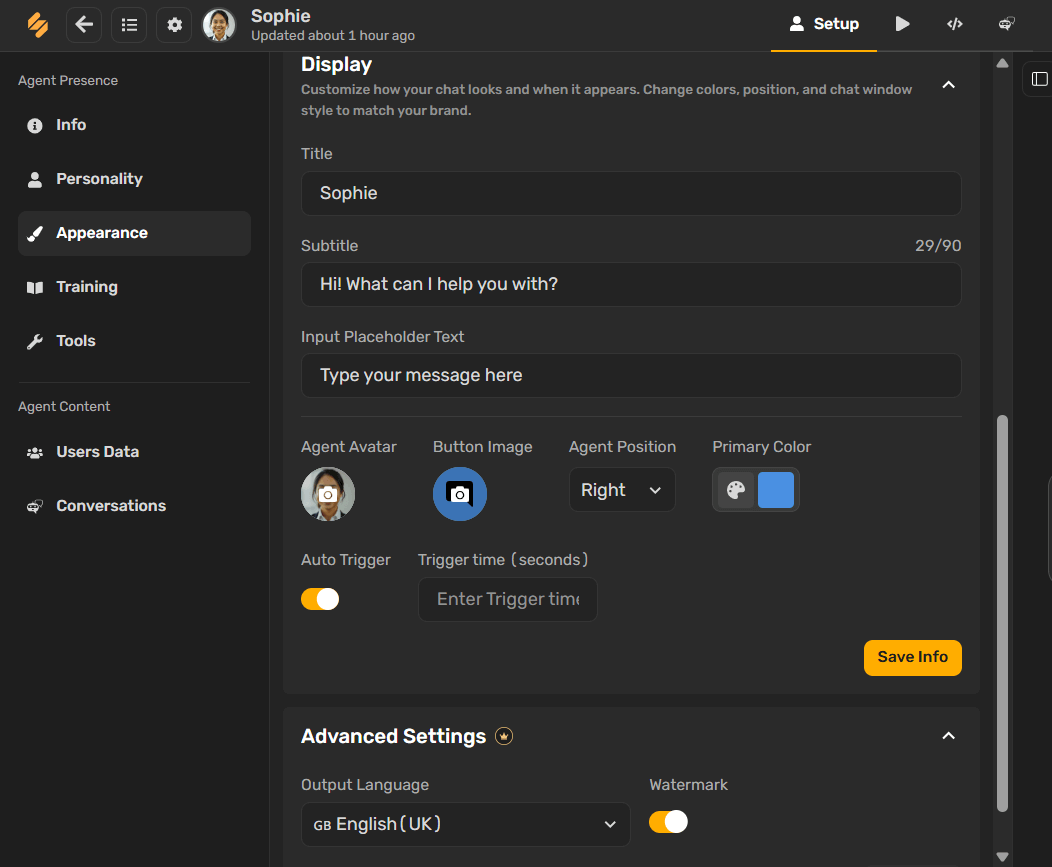Screen dimensions: 1052x867
Task: Open Conversations in the sidebar
Action: click(x=134, y=506)
